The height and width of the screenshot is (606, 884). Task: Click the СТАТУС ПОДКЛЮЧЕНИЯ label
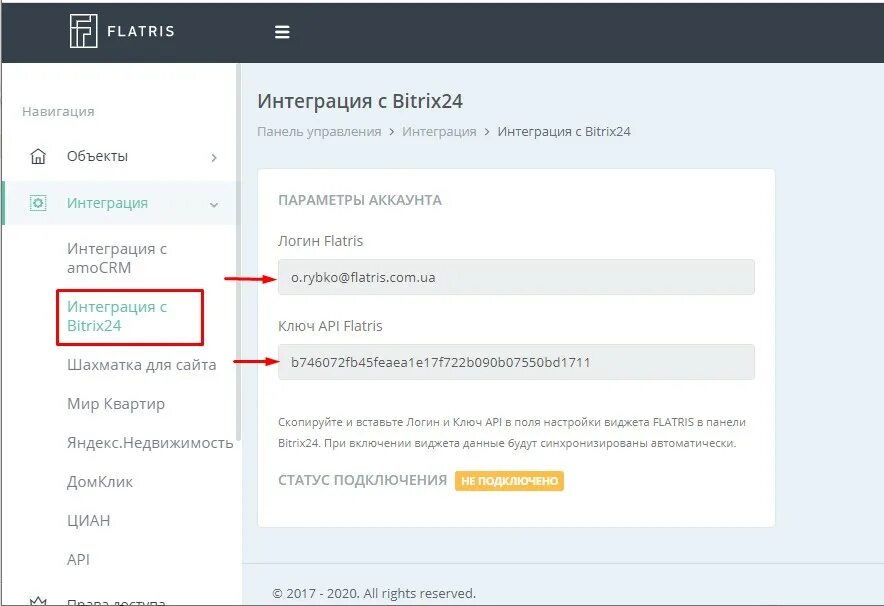[362, 480]
